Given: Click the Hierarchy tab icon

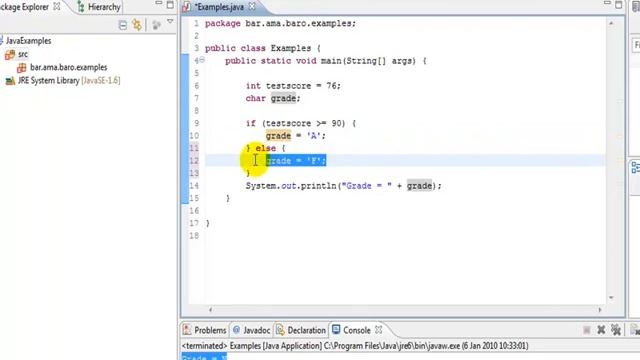Looking at the screenshot, I should (81, 7).
